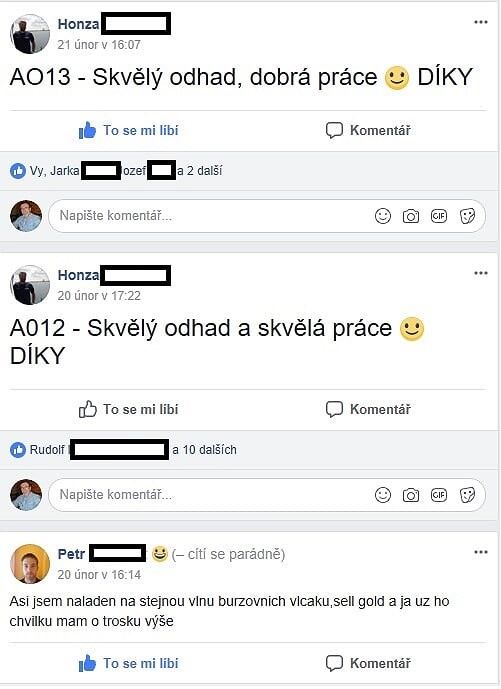Insert a GIF in first comment box

tap(439, 216)
